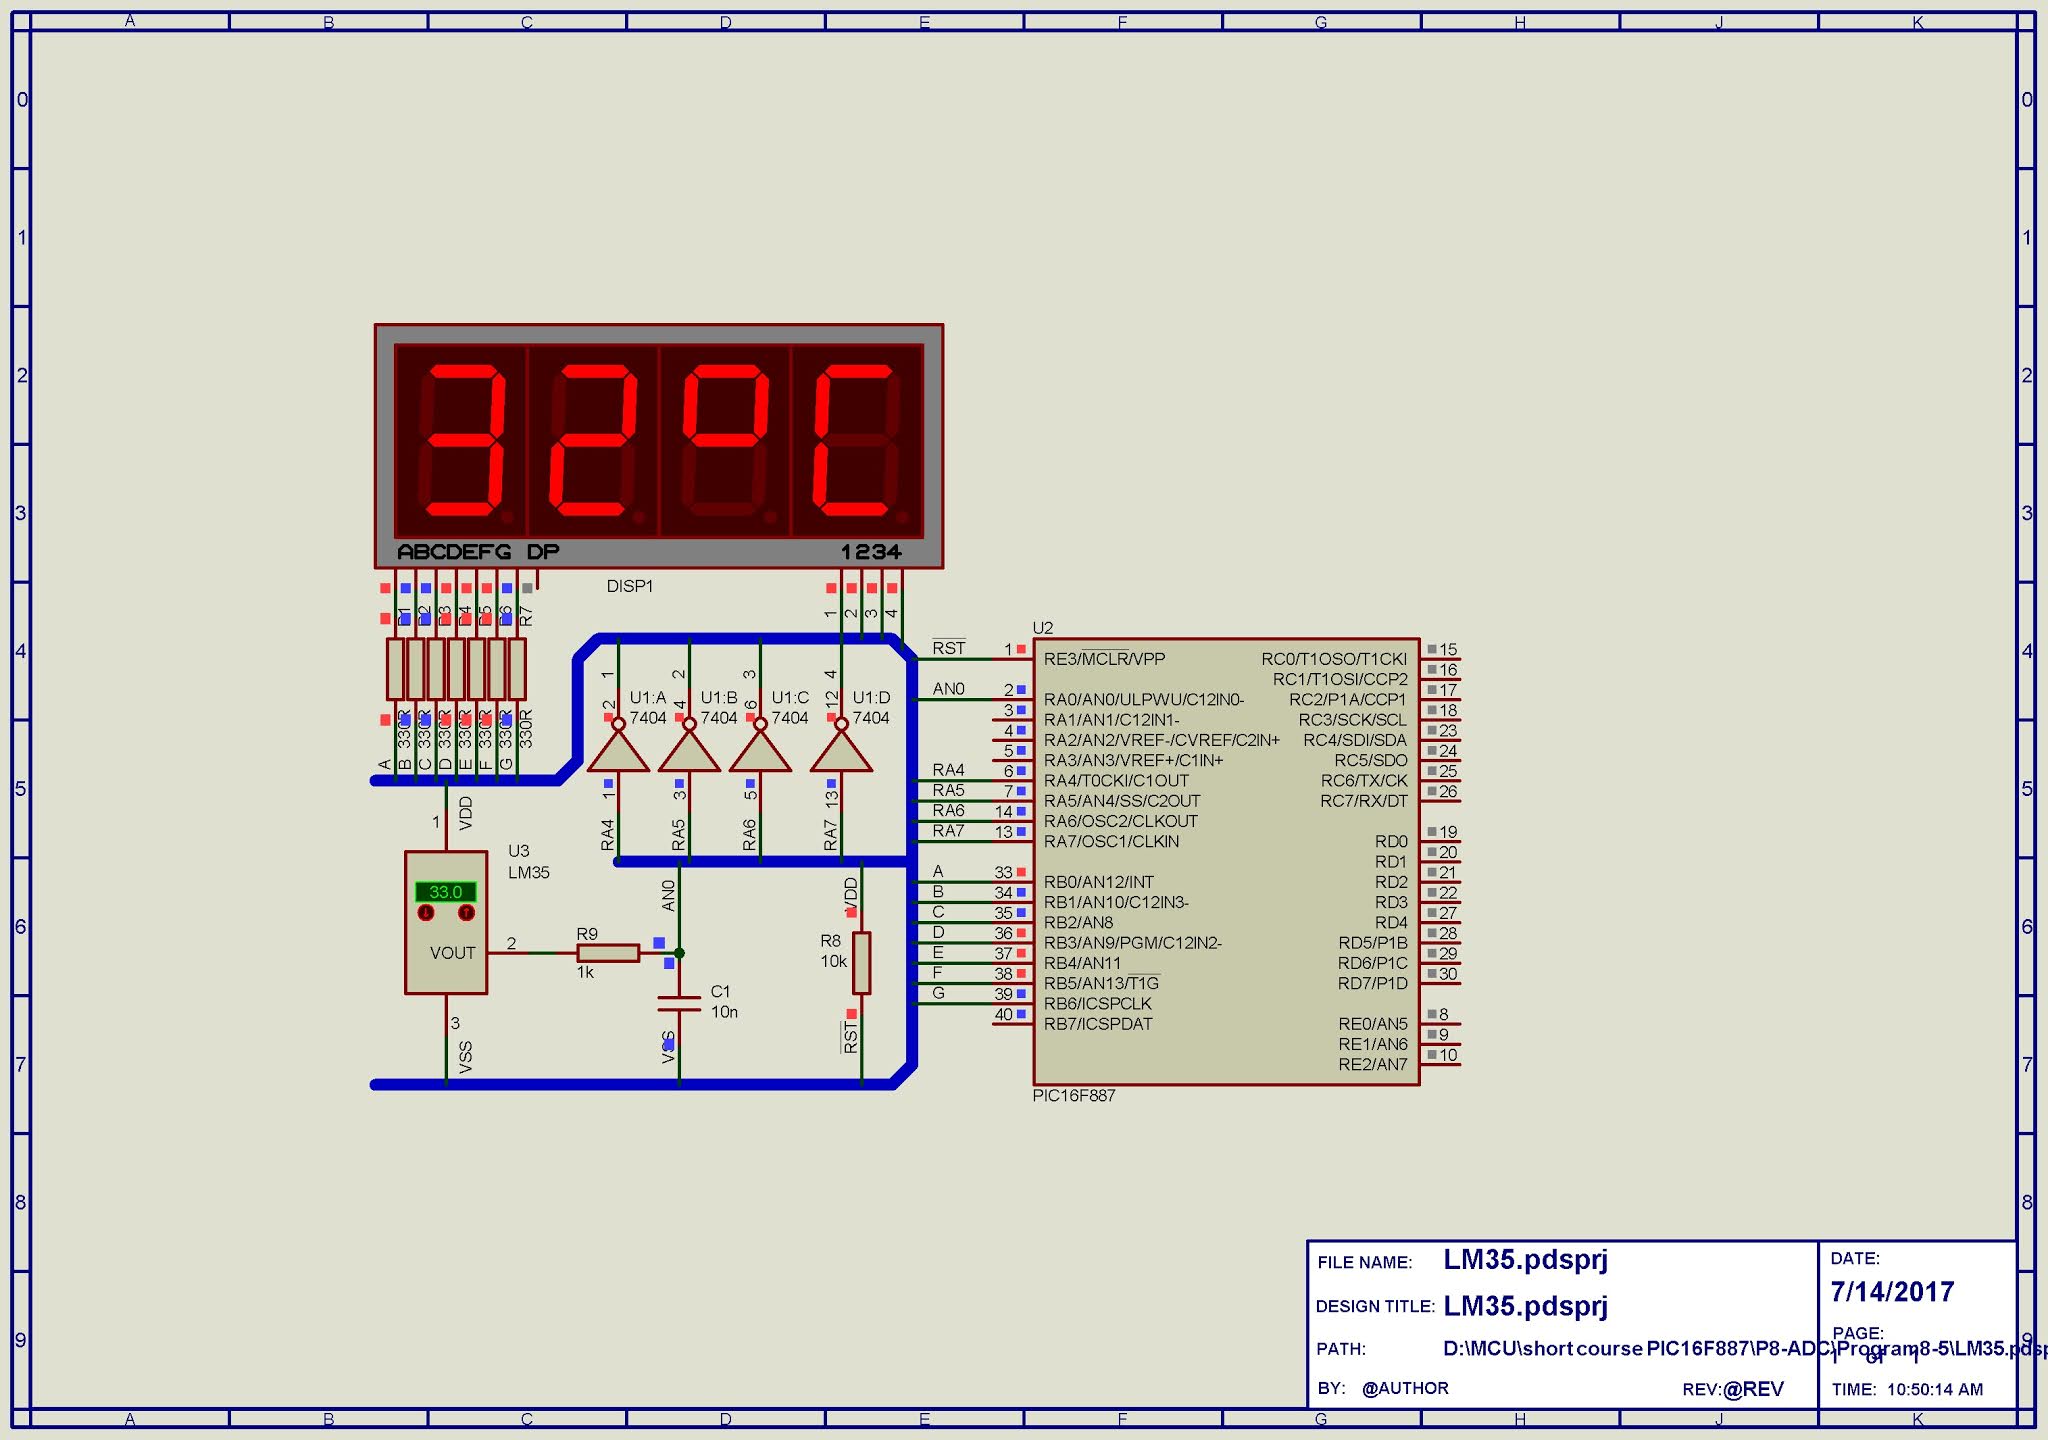Image resolution: width=2048 pixels, height=1440 pixels.
Task: Raise LM35 temperature with the up arrow
Action: click(466, 912)
